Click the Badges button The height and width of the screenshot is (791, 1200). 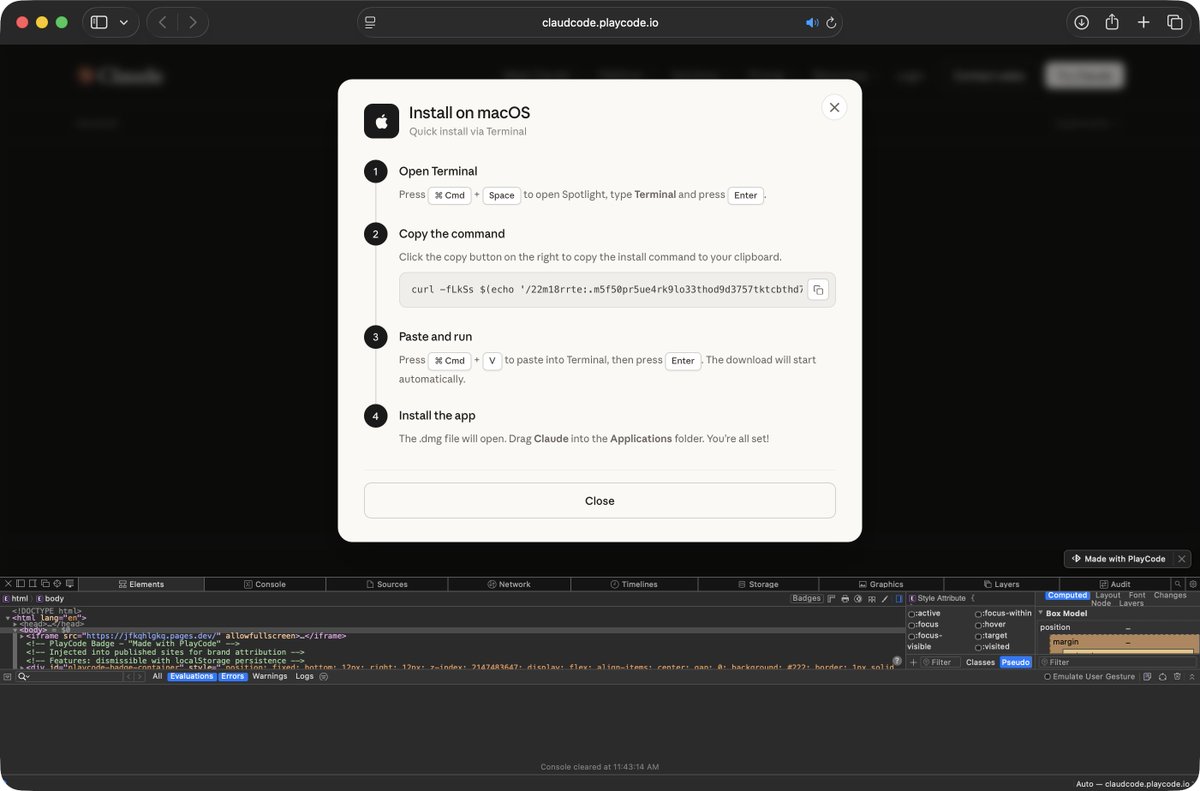pyautogui.click(x=806, y=598)
